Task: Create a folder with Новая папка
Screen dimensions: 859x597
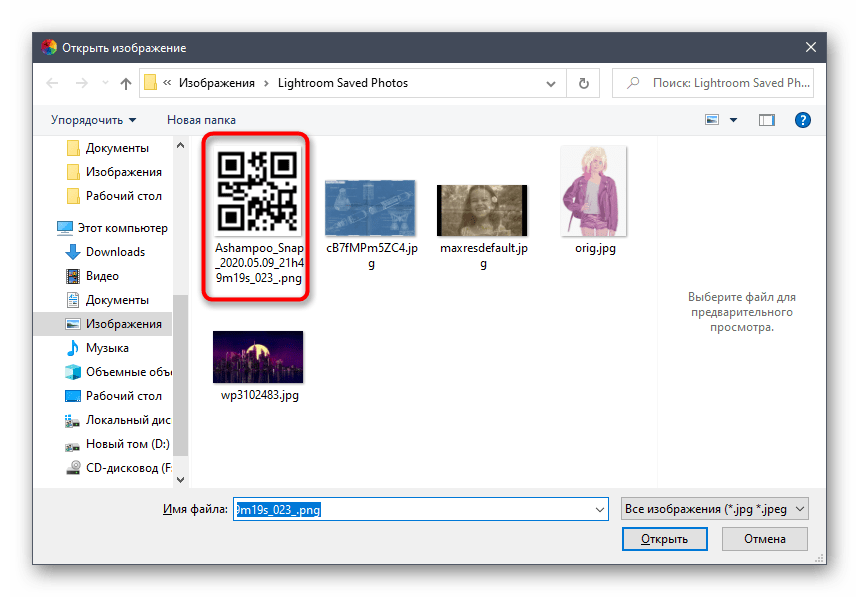Action: [x=201, y=120]
